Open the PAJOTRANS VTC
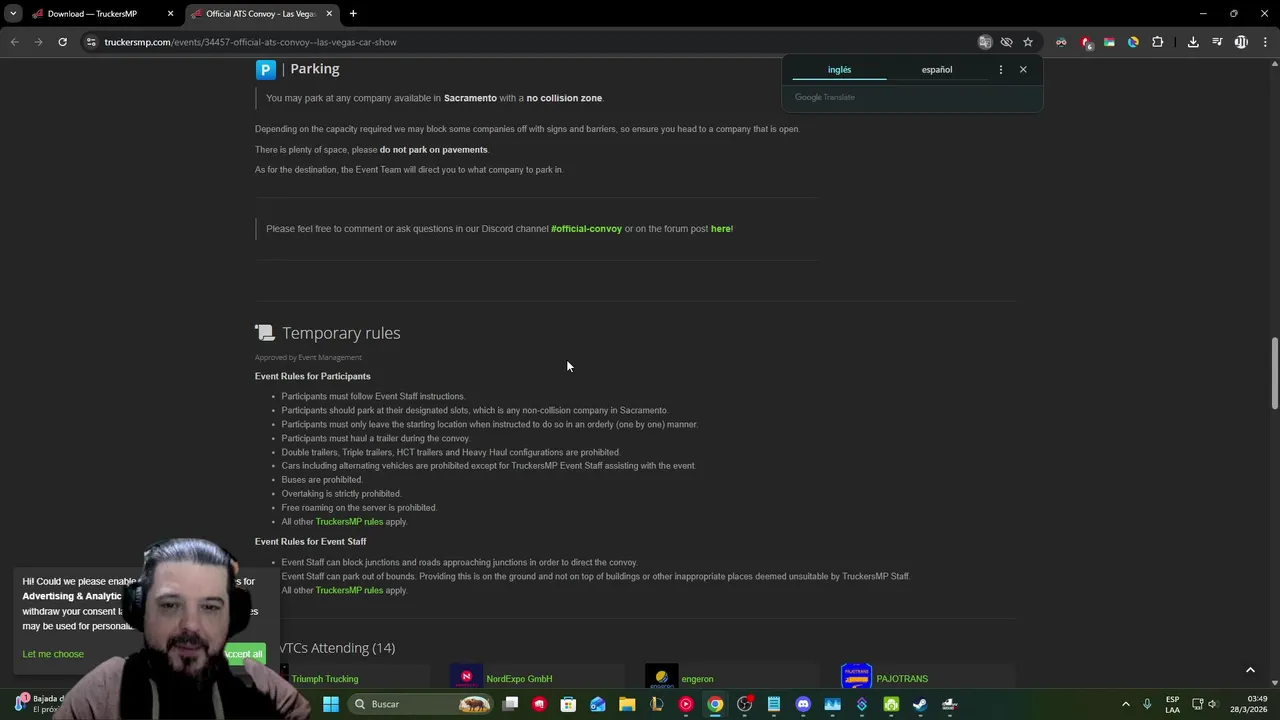This screenshot has width=1280, height=720. click(x=902, y=679)
